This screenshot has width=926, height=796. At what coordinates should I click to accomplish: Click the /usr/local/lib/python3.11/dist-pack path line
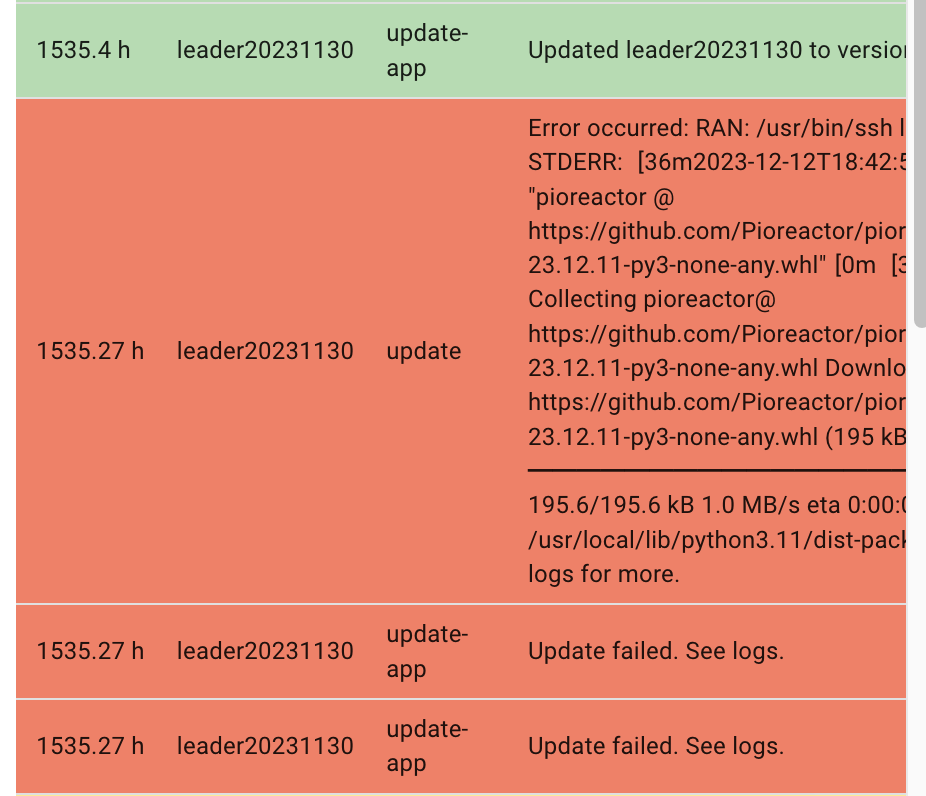click(x=717, y=540)
